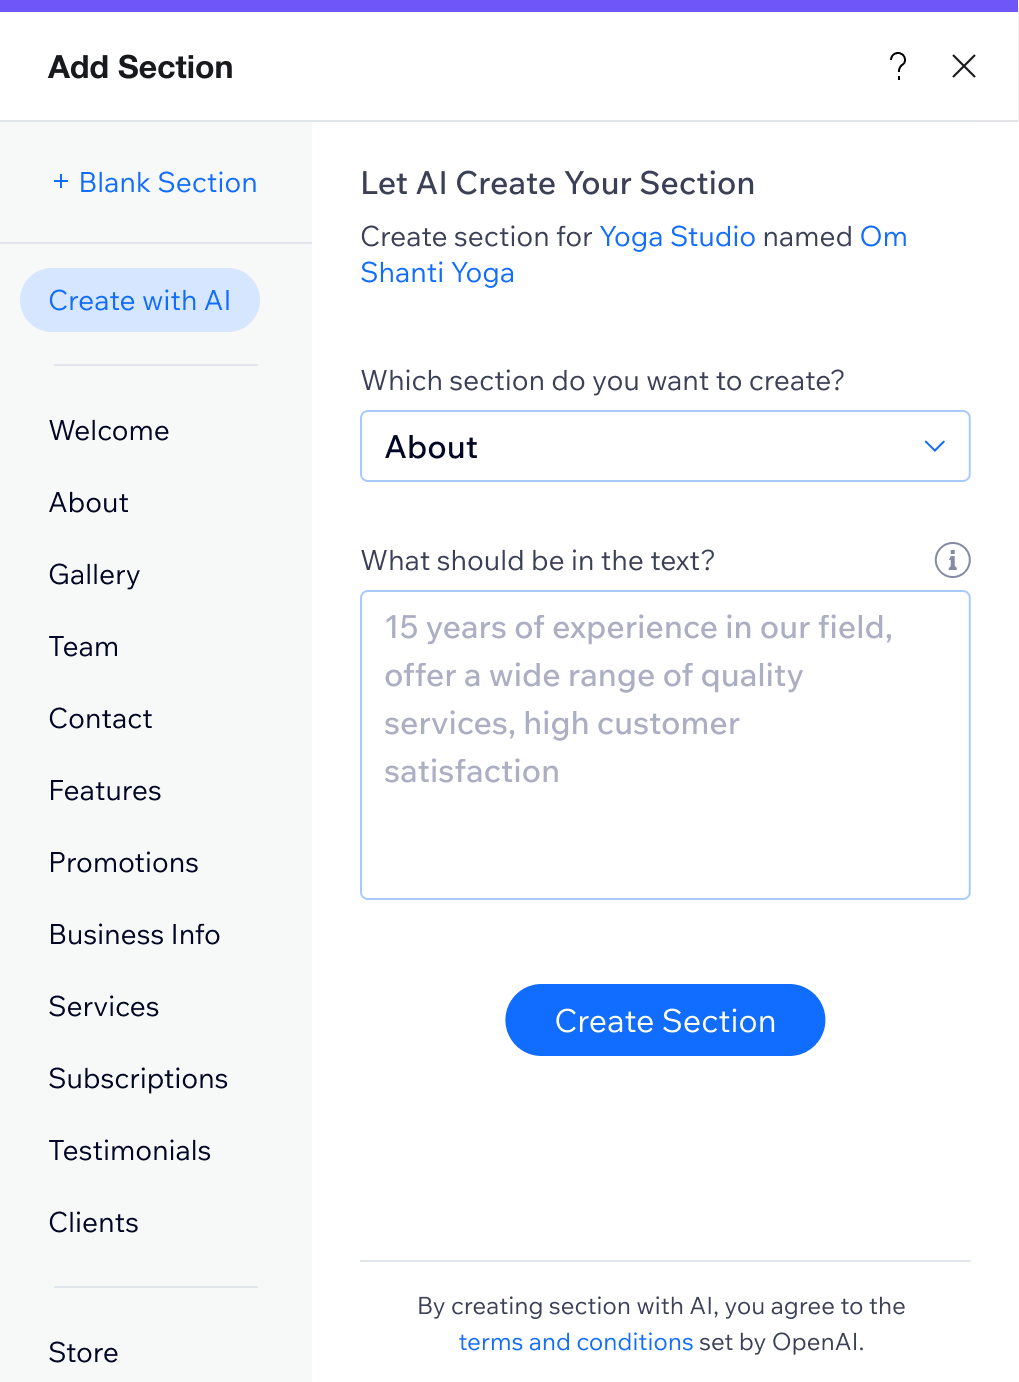This screenshot has height=1382, width=1019.
Task: Choose the Gallery category in sidebar
Action: pyautogui.click(x=94, y=574)
